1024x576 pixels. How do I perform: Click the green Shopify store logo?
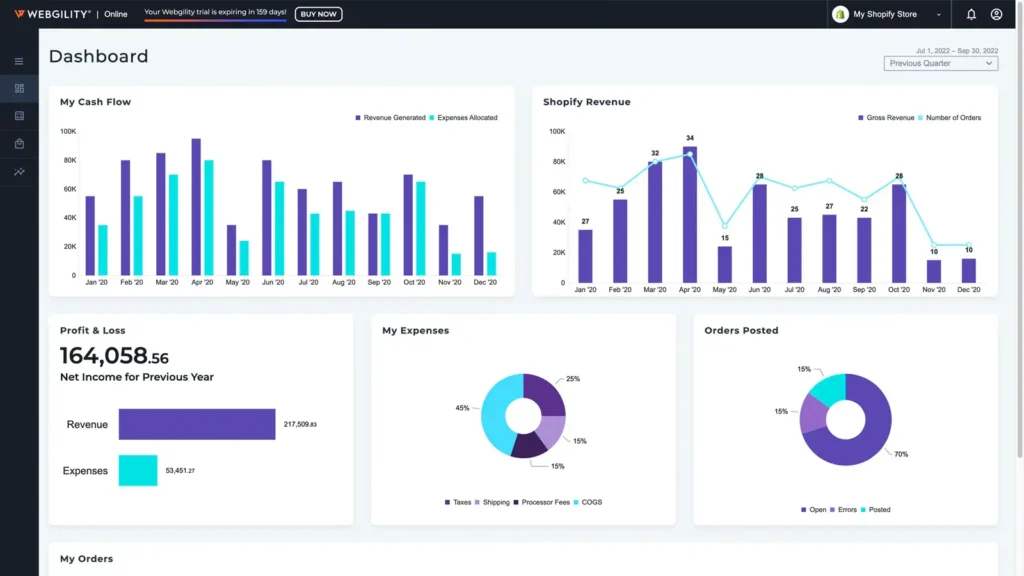pos(840,14)
